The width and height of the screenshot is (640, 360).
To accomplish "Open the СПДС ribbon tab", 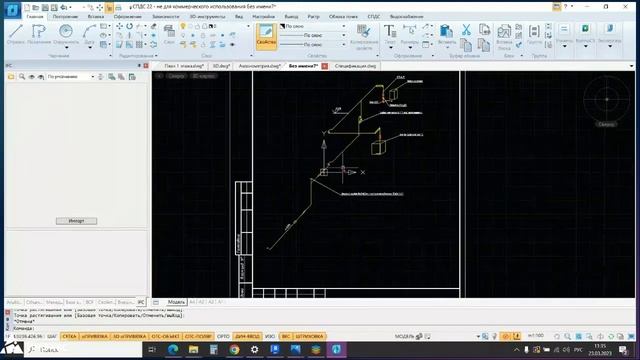I will [373, 17].
